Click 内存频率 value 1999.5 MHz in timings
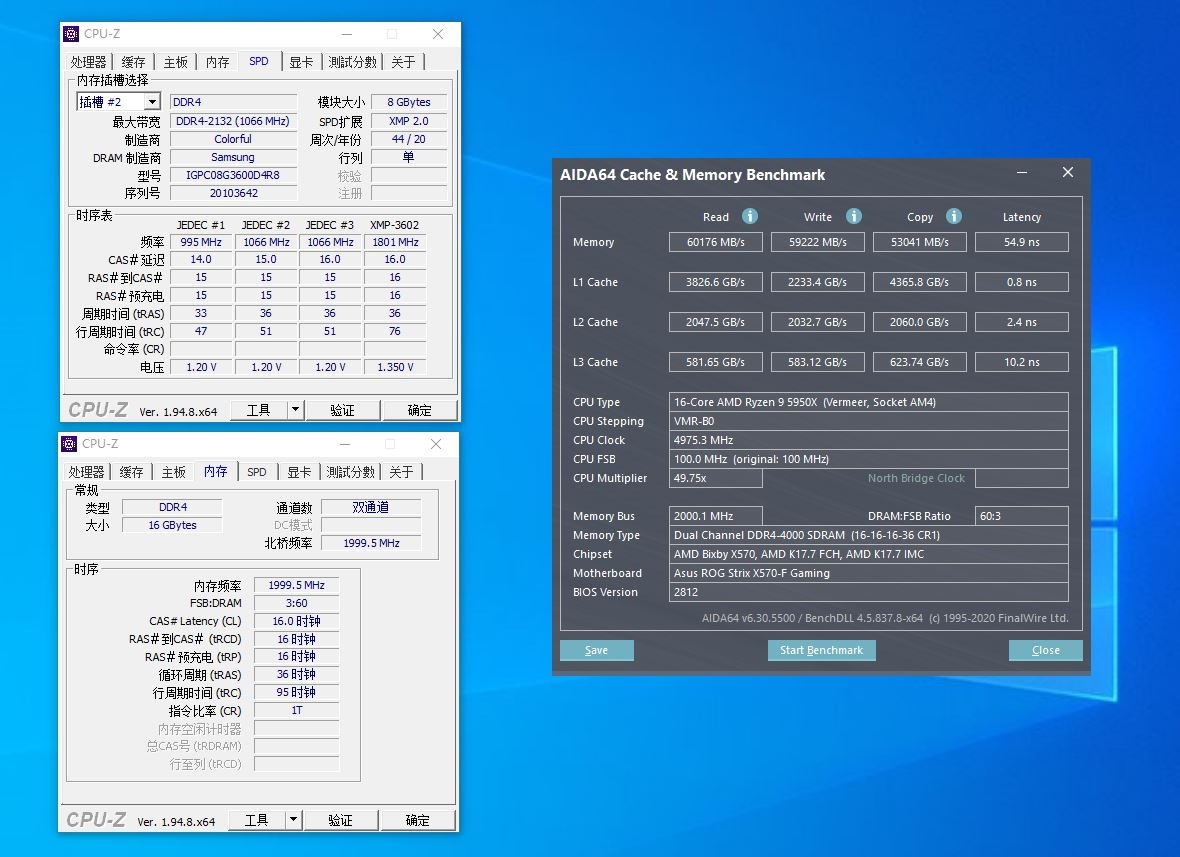Image resolution: width=1180 pixels, height=857 pixels. (297, 585)
